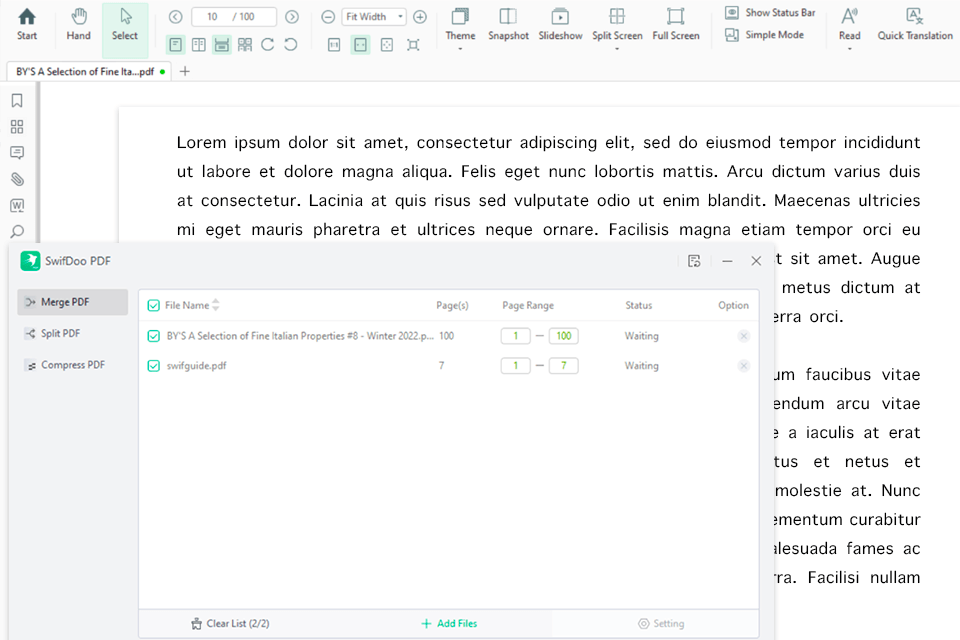Edit end page field showing 7
Screen dimensions: 960x640
pos(564,366)
